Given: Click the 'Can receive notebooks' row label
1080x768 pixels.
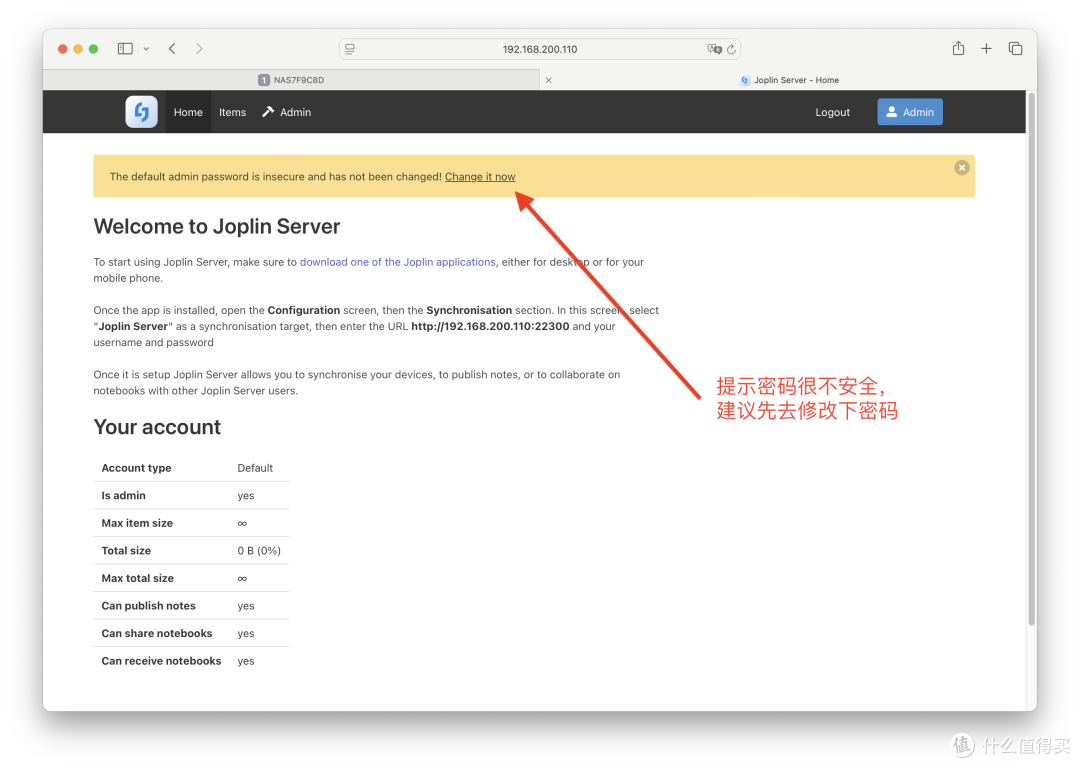Looking at the screenshot, I should coord(161,661).
